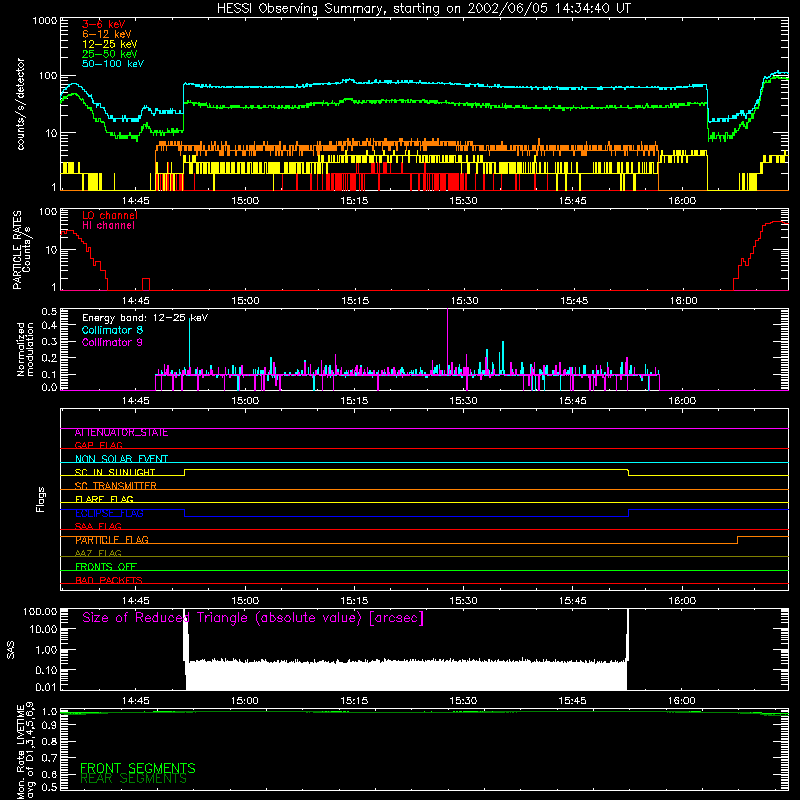Click the HESSI Observing Summary title text
800x800 pixels.
pos(423,9)
